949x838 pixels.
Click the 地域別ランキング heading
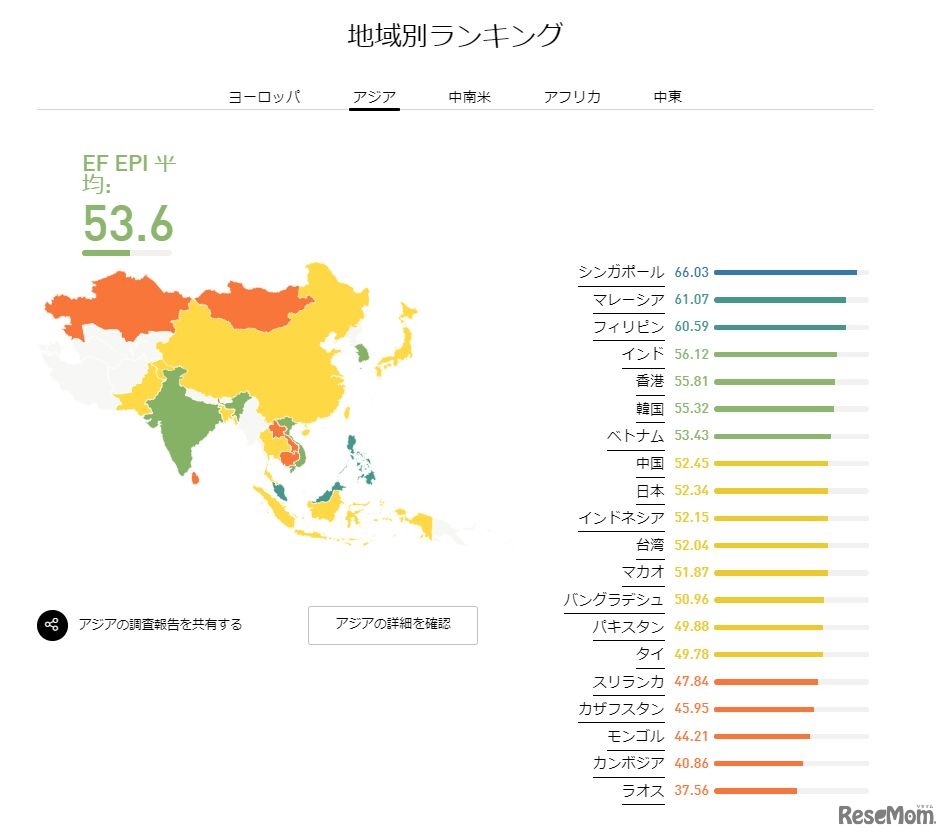454,33
